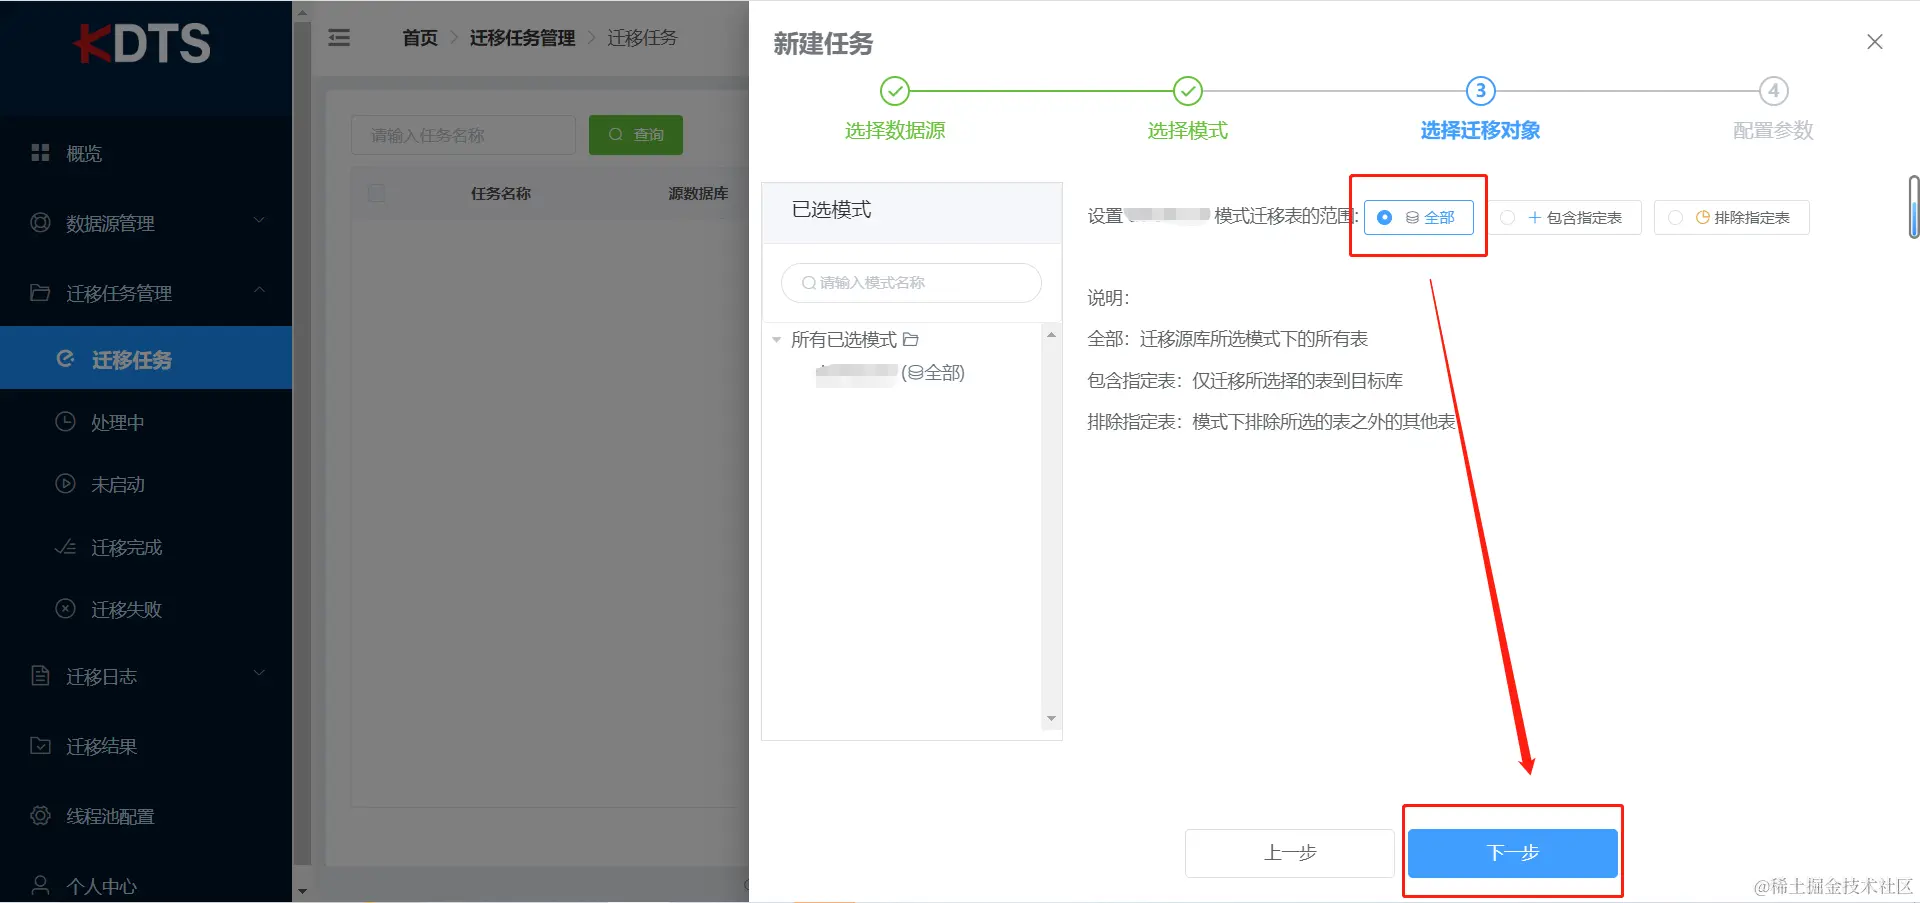This screenshot has width=1920, height=903.
Task: Click the 迁移完成 checklist icon
Action: click(x=65, y=547)
